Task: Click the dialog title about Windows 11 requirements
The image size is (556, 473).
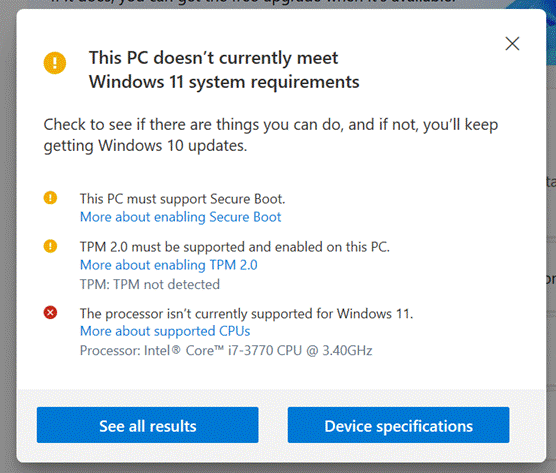Action: pyautogui.click(x=224, y=70)
